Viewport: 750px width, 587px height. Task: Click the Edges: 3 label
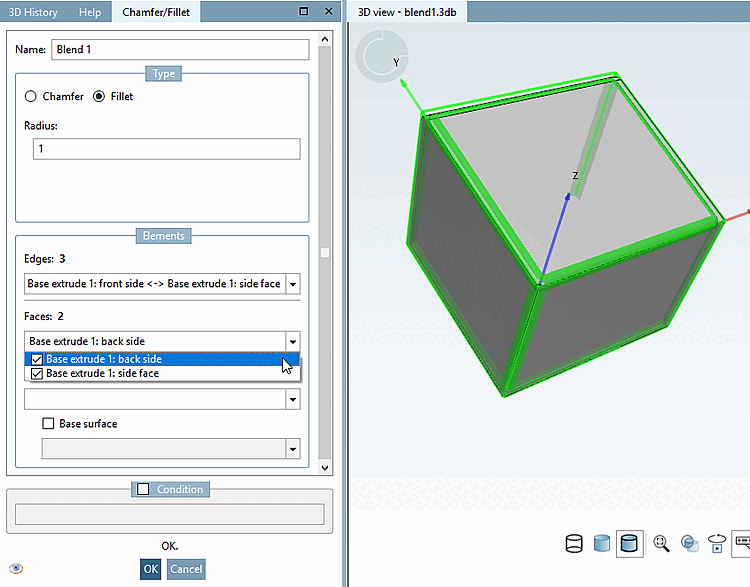44,259
